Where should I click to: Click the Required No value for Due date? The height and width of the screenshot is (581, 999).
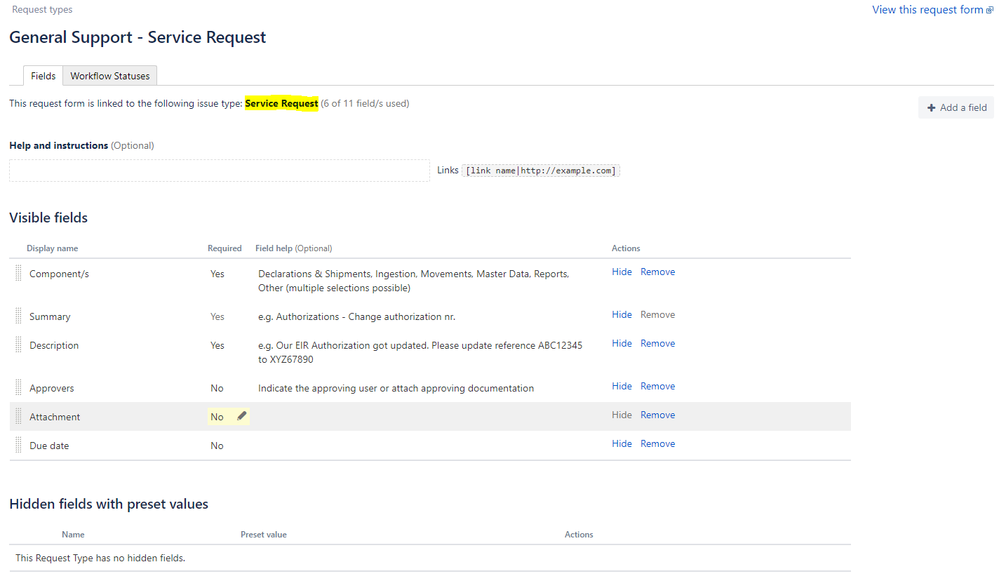coord(217,445)
